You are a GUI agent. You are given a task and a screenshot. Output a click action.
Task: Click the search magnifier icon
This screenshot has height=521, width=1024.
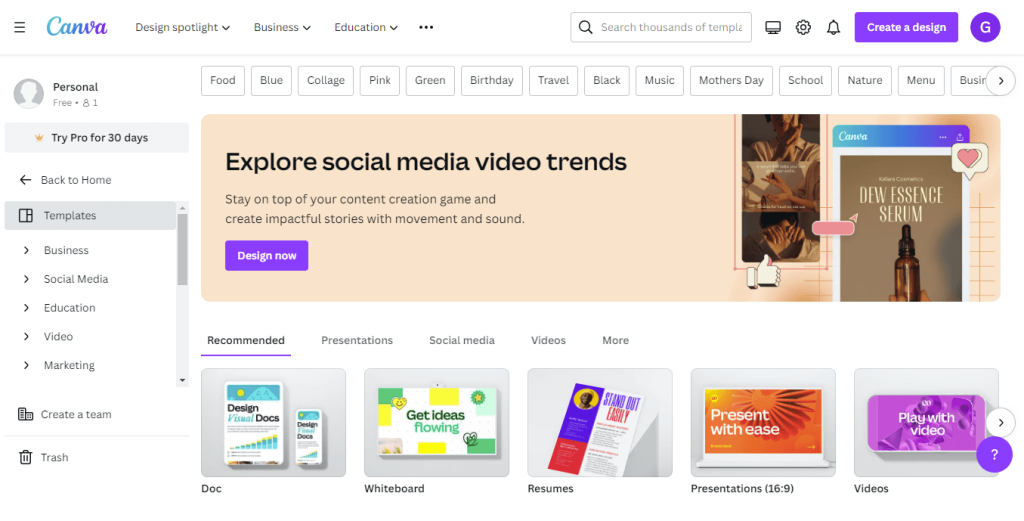pos(586,27)
